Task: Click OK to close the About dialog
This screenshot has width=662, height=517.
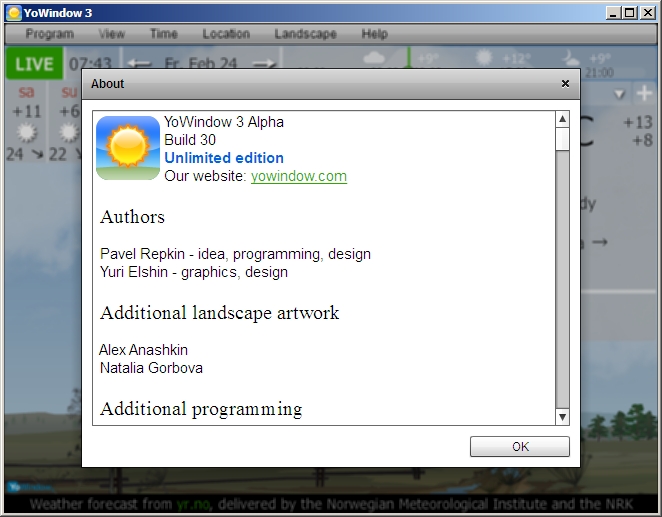Action: click(x=520, y=447)
